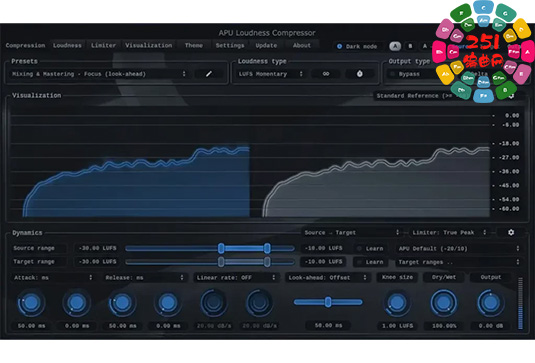The image size is (535, 363).
Task: Open the Release: ms dropdown
Action: click(145, 278)
